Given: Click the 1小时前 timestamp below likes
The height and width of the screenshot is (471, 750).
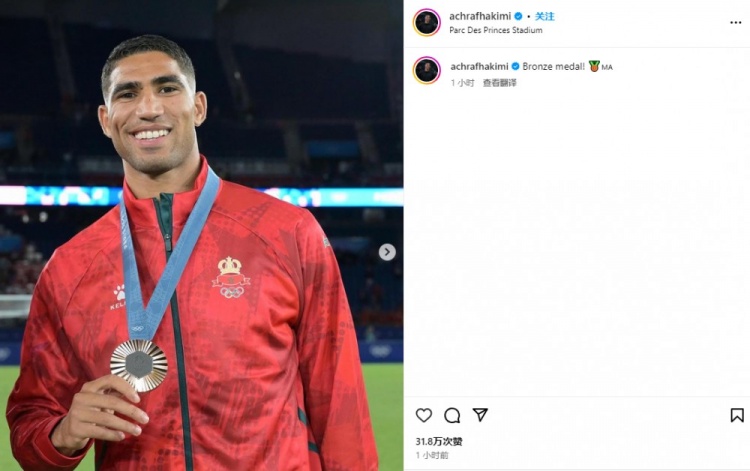Looking at the screenshot, I should coord(432,455).
